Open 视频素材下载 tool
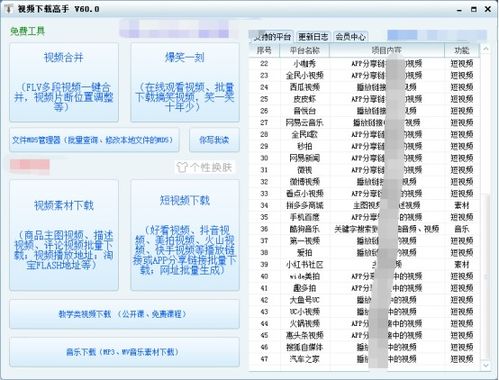Image resolution: width=499 pixels, height=380 pixels. coord(64,235)
